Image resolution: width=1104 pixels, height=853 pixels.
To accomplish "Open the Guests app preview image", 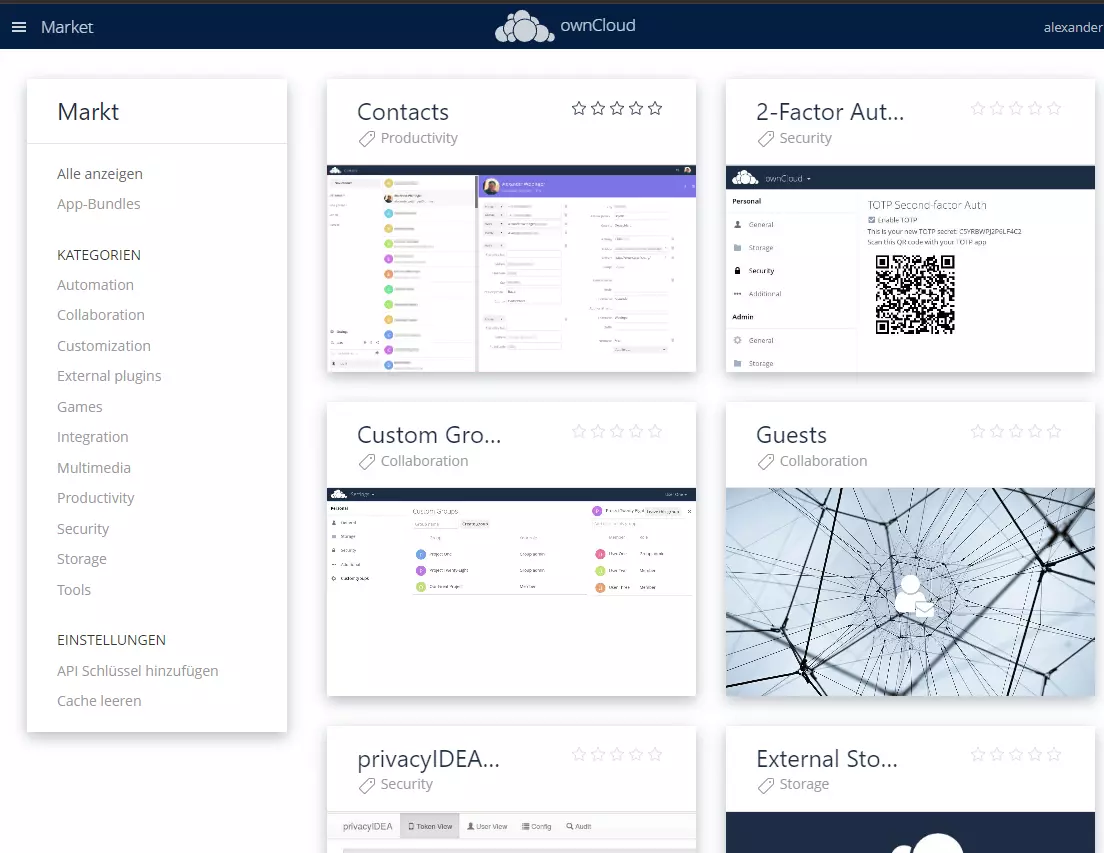I will click(x=910, y=592).
